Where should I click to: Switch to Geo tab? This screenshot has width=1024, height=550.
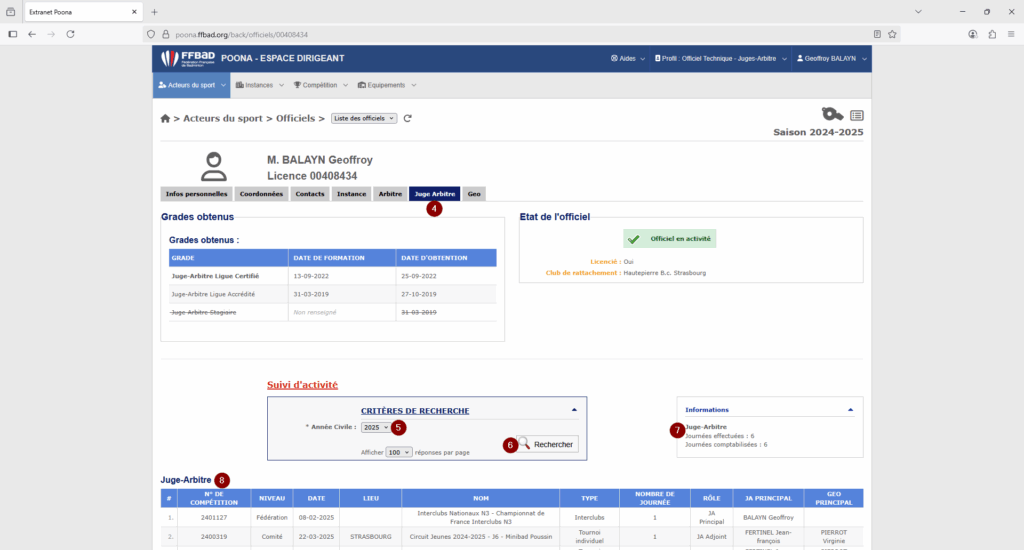[x=474, y=194]
